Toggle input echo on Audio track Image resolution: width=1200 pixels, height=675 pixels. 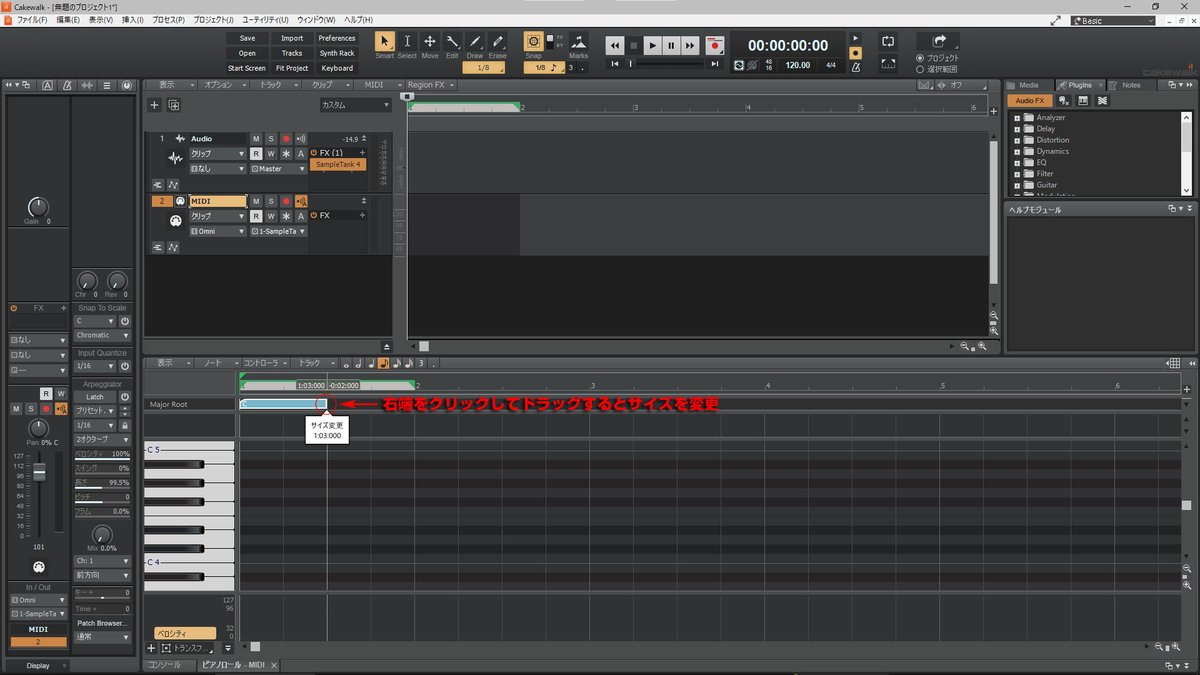click(x=300, y=139)
